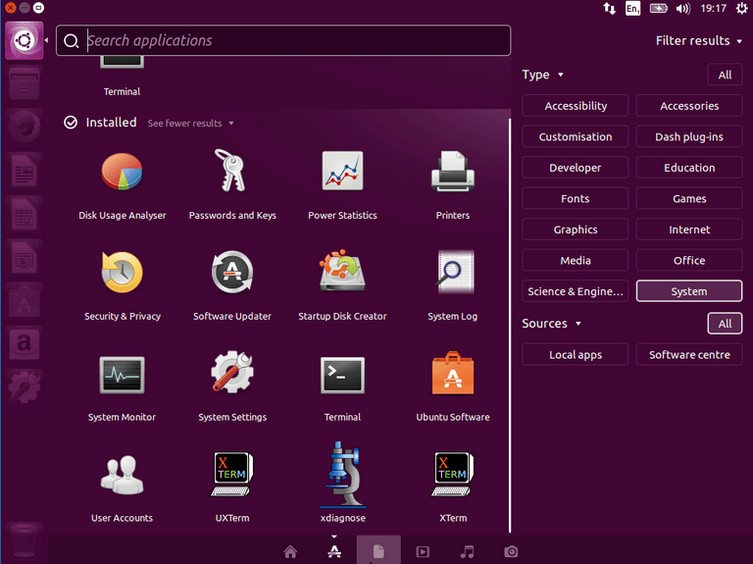The image size is (753, 564).
Task: Click the results vertical scrollbar
Action: click(x=510, y=325)
